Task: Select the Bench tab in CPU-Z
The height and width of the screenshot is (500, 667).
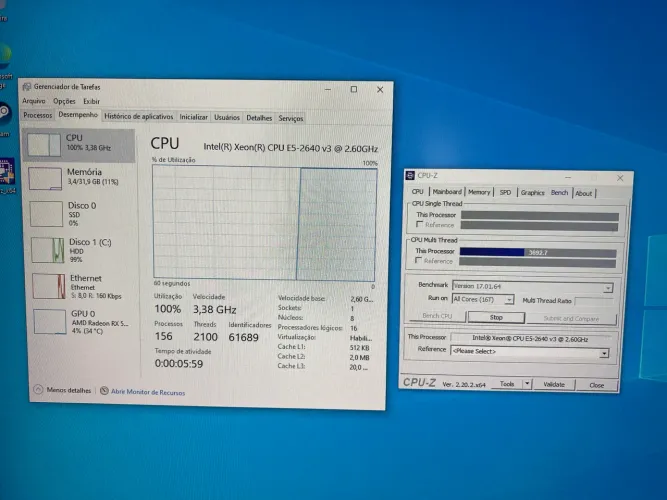Action: 559,193
